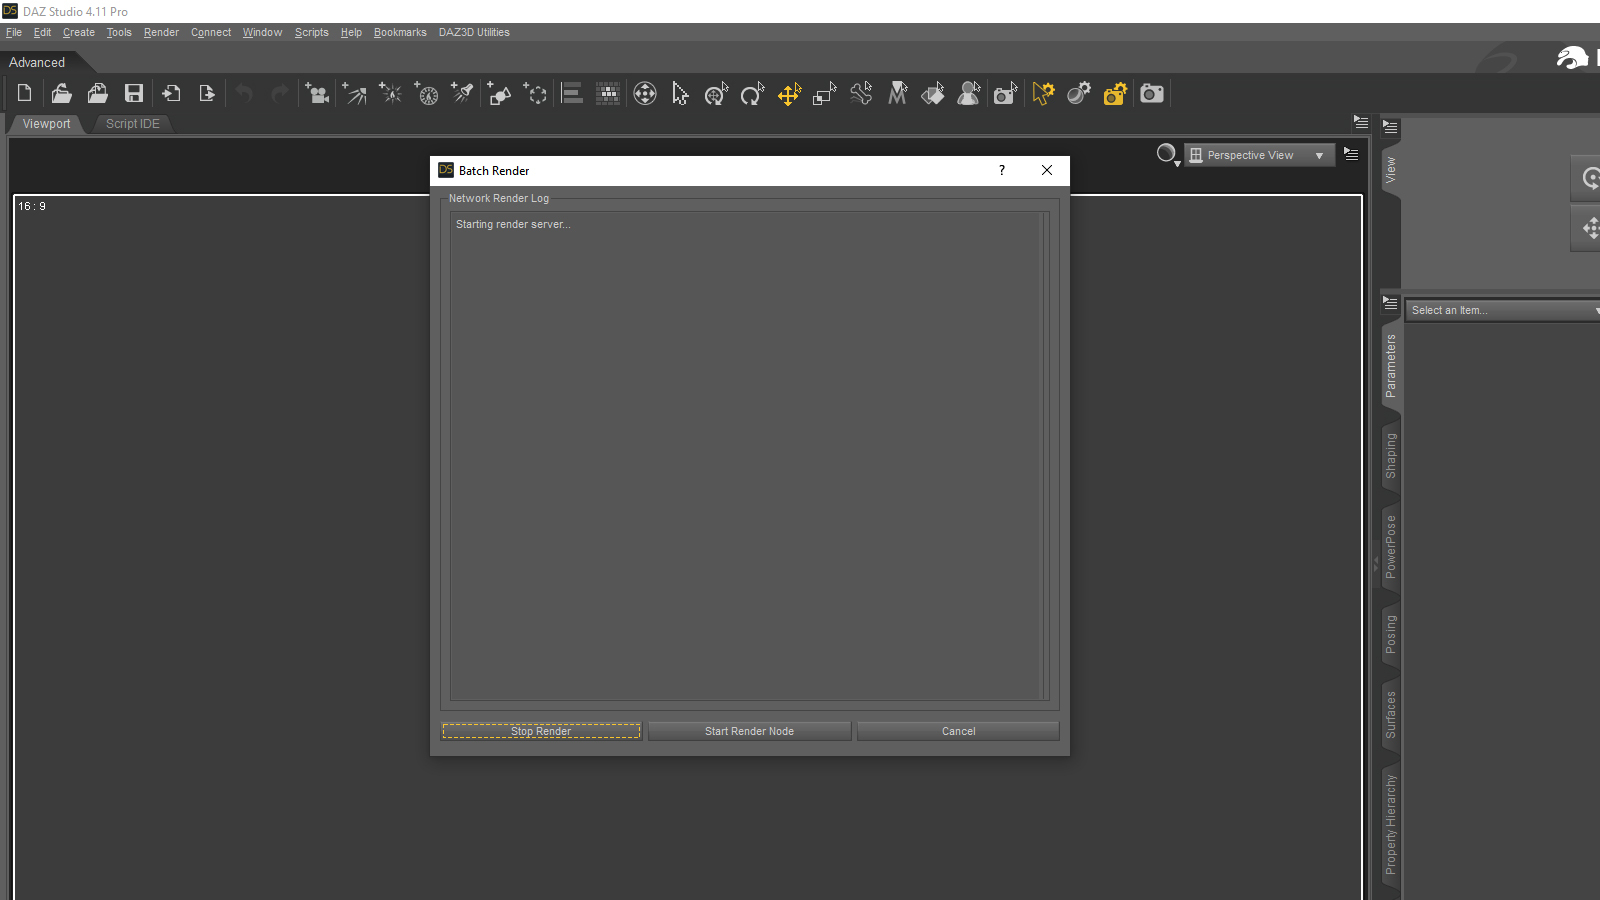The width and height of the screenshot is (1600, 900).
Task: Open the Help menu
Action: point(351,32)
